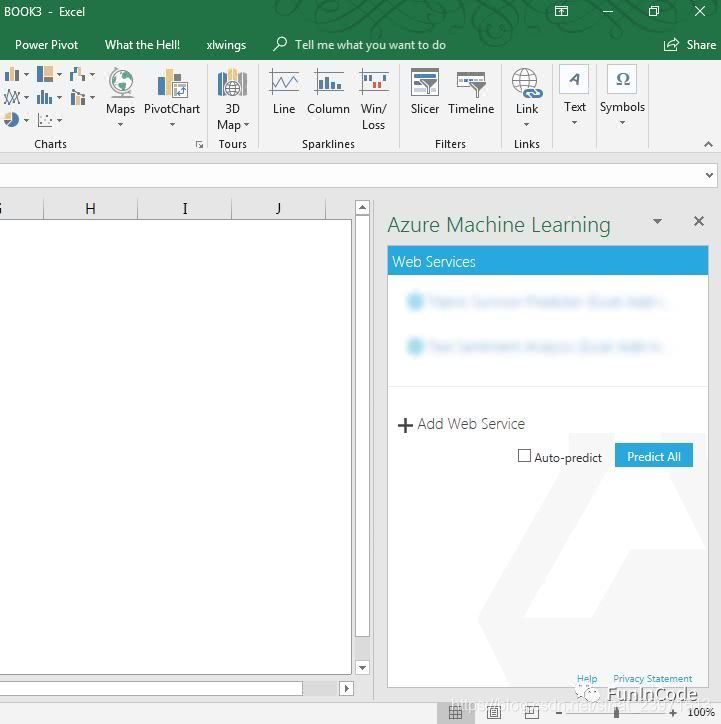Viewport: 721px width, 724px height.
Task: Open the Power Pivot tab
Action: click(47, 45)
